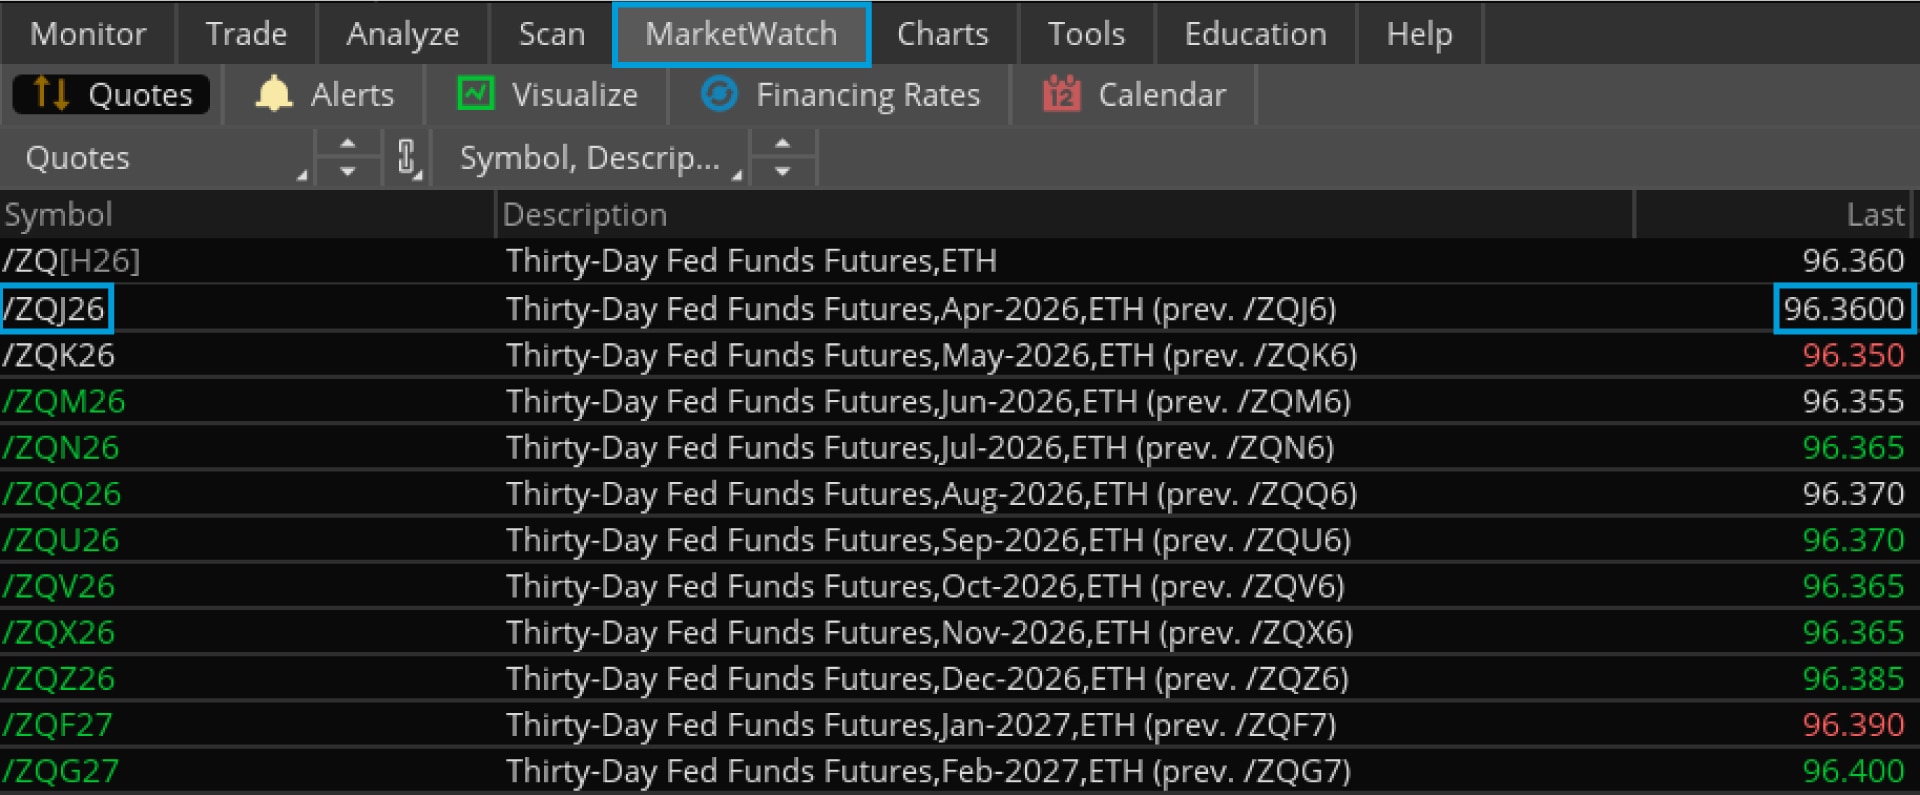The image size is (1920, 795).
Task: Open the Education tab
Action: click(x=1255, y=34)
